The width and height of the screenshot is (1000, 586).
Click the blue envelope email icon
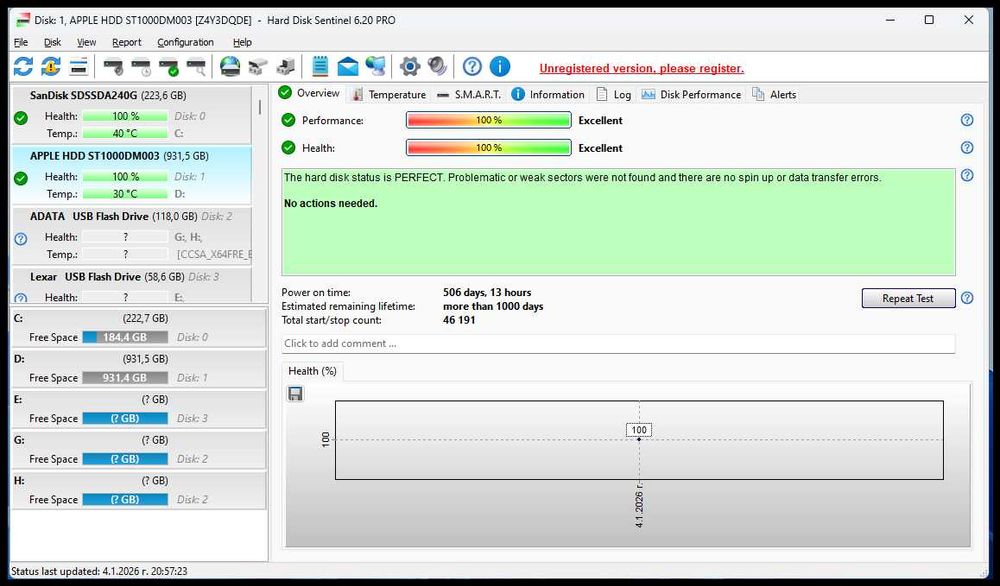(348, 66)
